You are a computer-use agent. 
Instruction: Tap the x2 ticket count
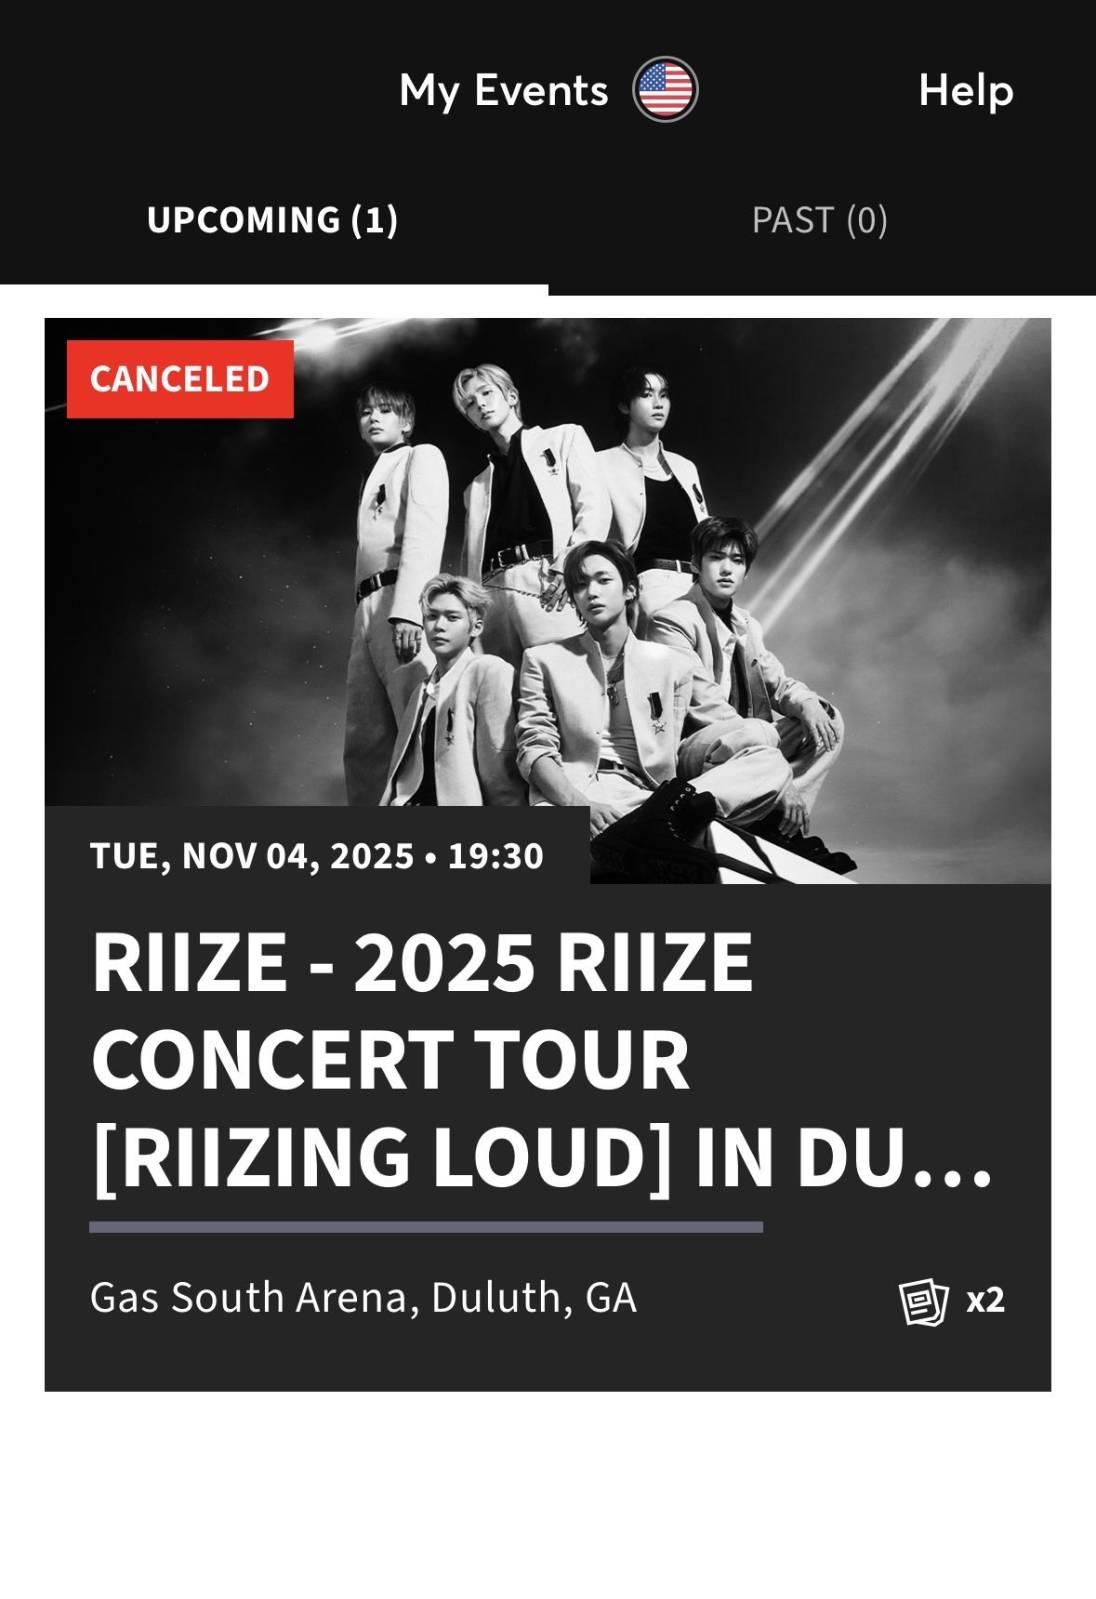[x=985, y=1300]
